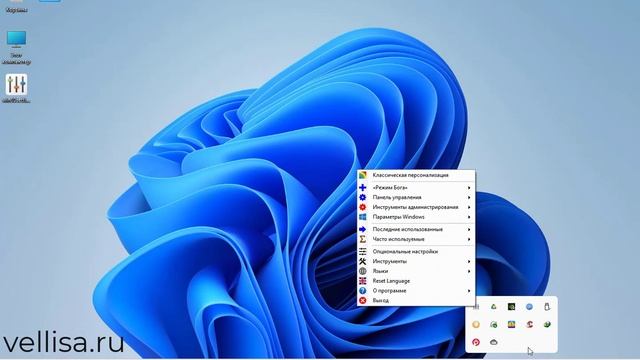Expand the Последние использованные list

(x=416, y=229)
